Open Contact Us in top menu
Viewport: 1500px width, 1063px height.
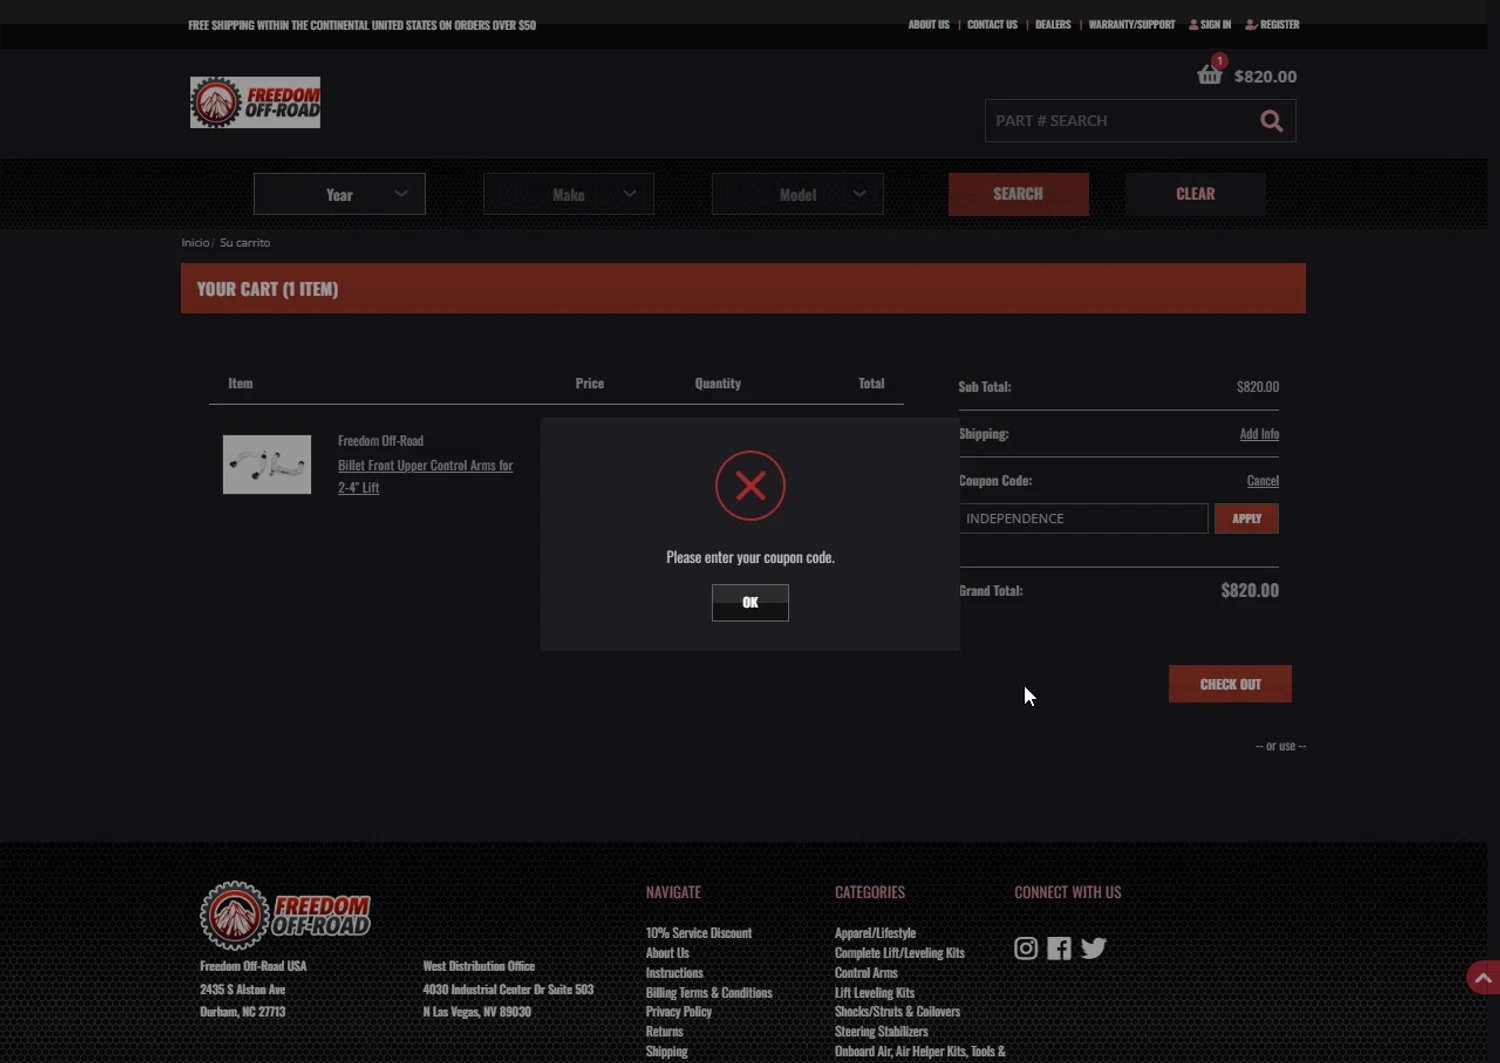coord(992,25)
